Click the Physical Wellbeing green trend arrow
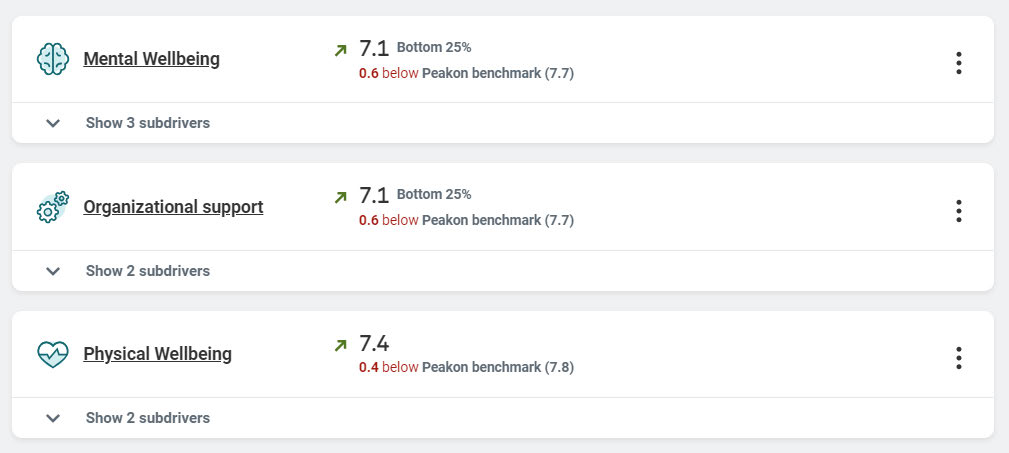Viewport: 1009px width, 453px height. pyautogui.click(x=341, y=345)
